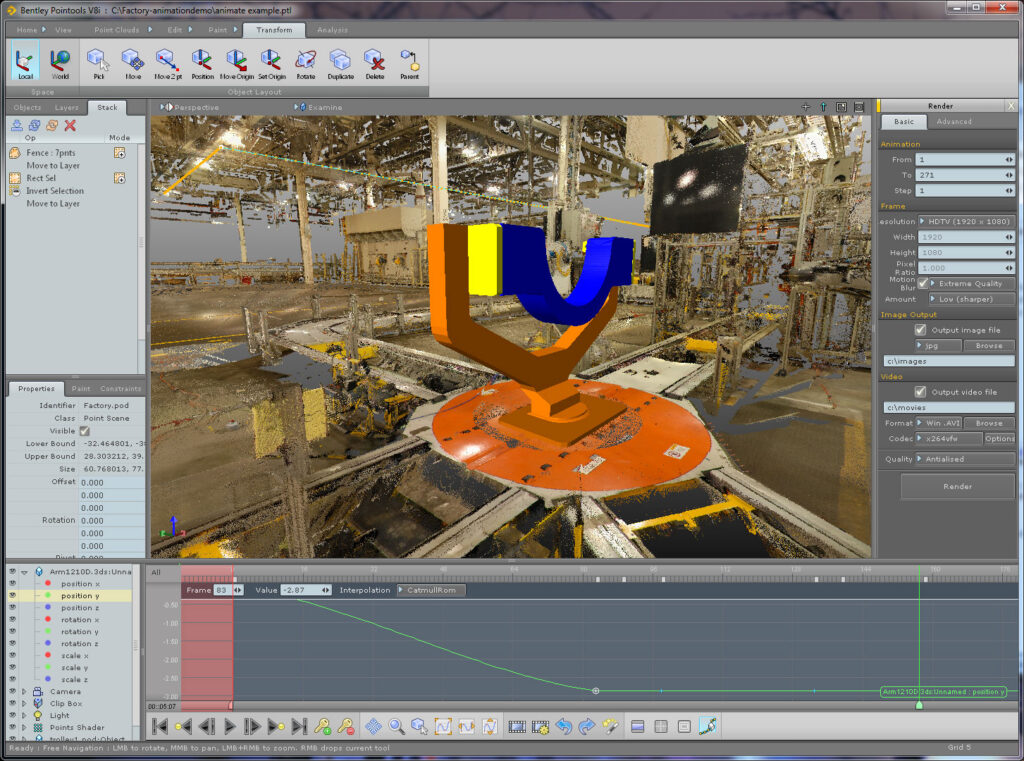Select the Move 2pt tool
Screen dimensions: 1024x761
tap(168, 64)
